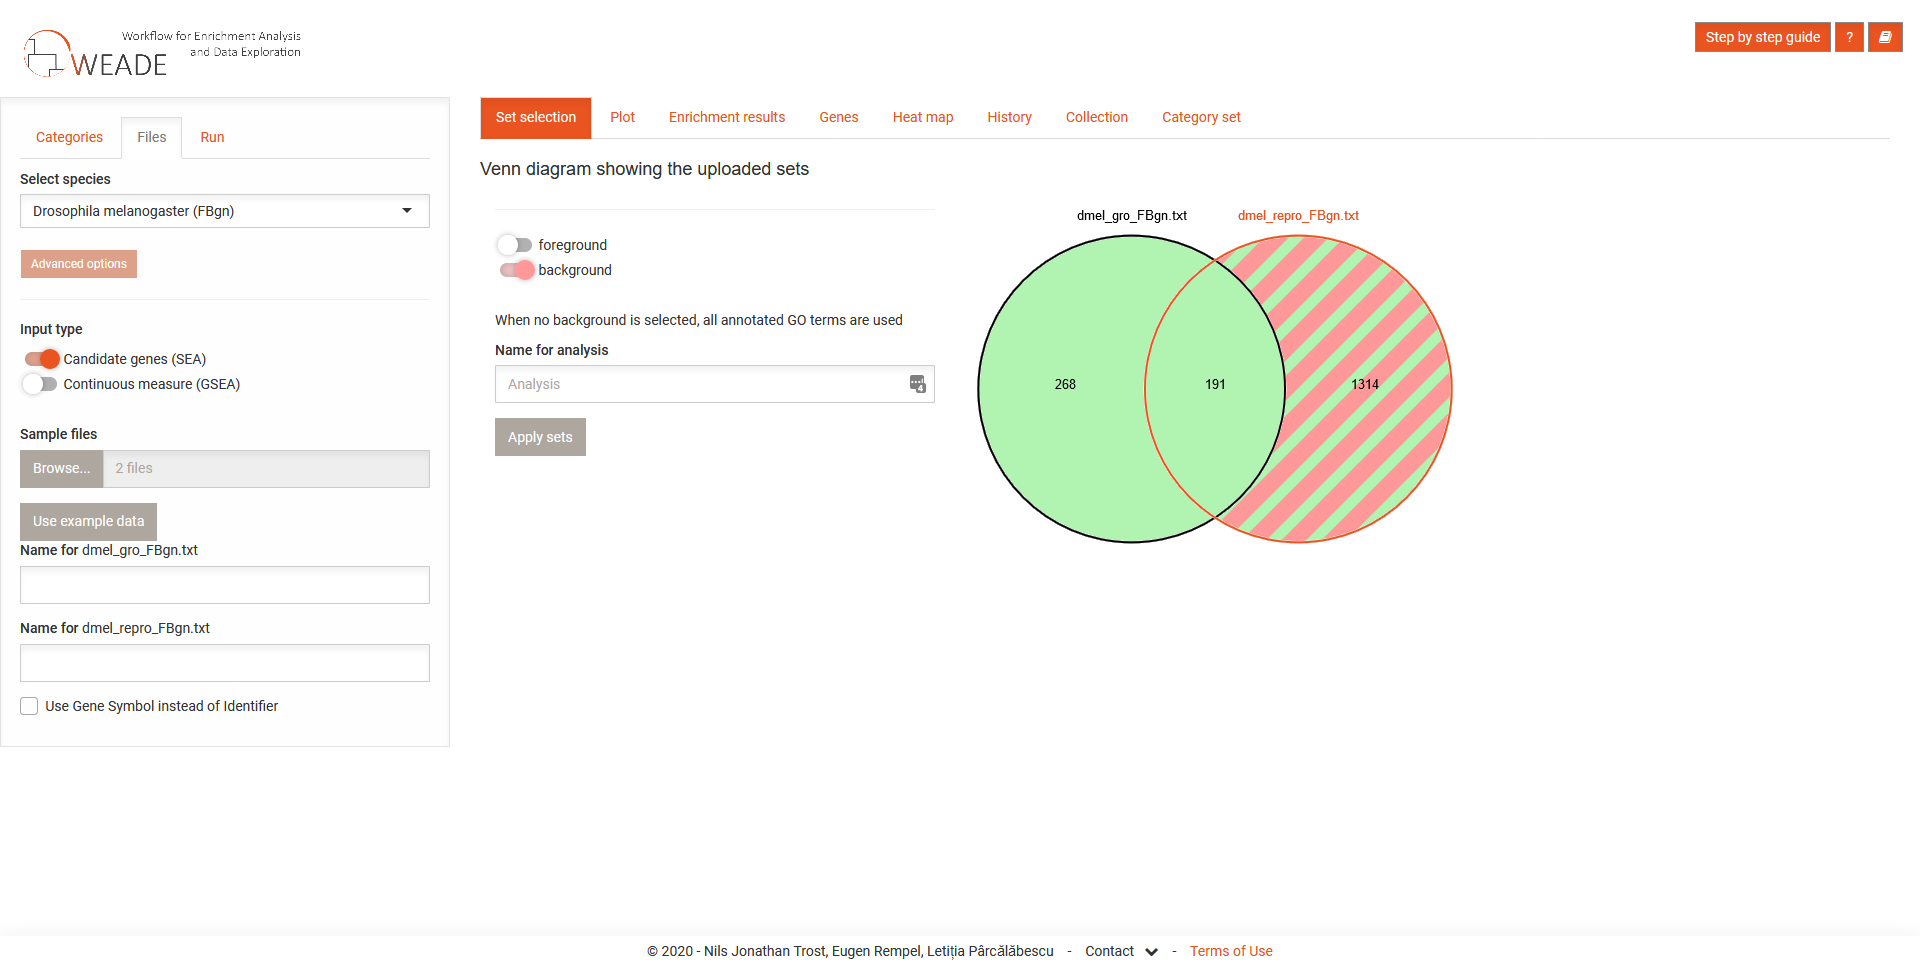Image resolution: width=1920 pixels, height=966 pixels.
Task: Switch to the Enrichment results tab
Action: [726, 117]
